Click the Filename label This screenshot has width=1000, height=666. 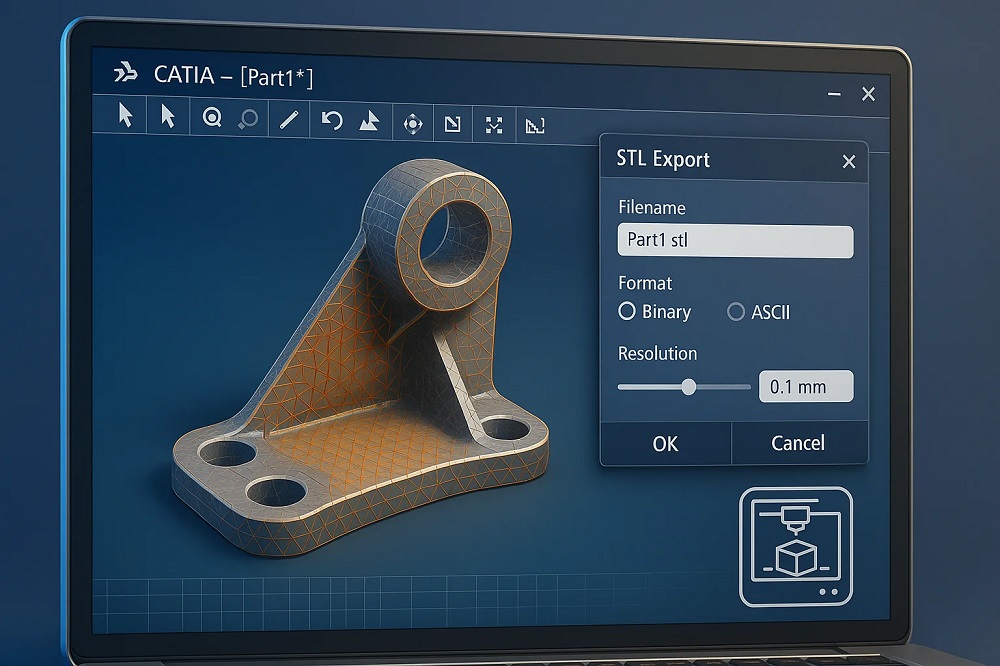(x=652, y=208)
